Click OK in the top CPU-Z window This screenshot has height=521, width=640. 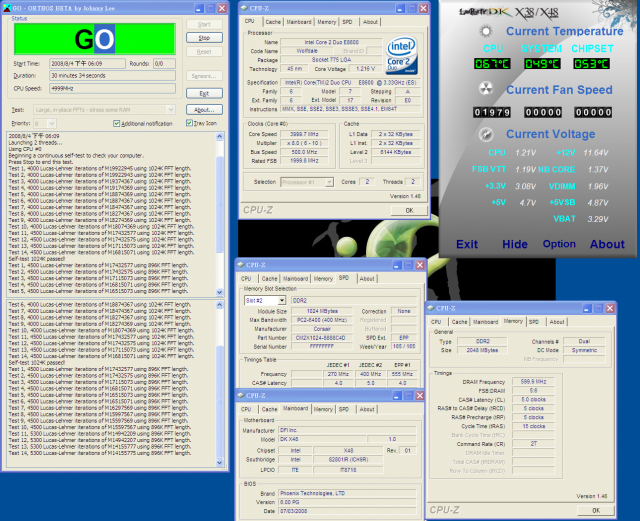(x=409, y=210)
